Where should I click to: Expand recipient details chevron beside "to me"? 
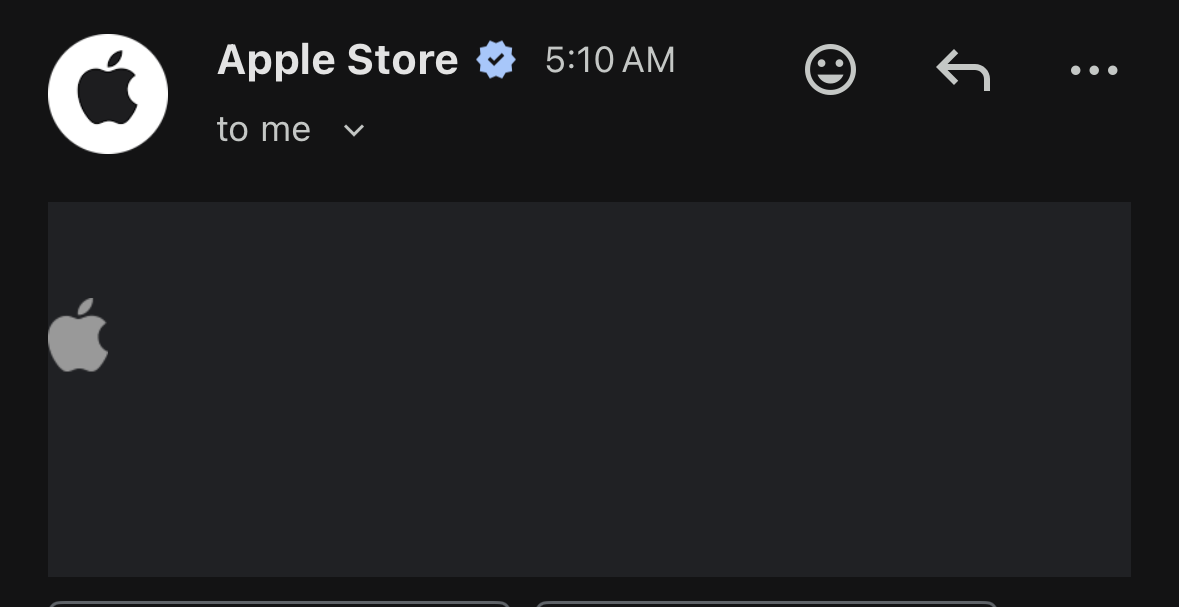tap(354, 130)
